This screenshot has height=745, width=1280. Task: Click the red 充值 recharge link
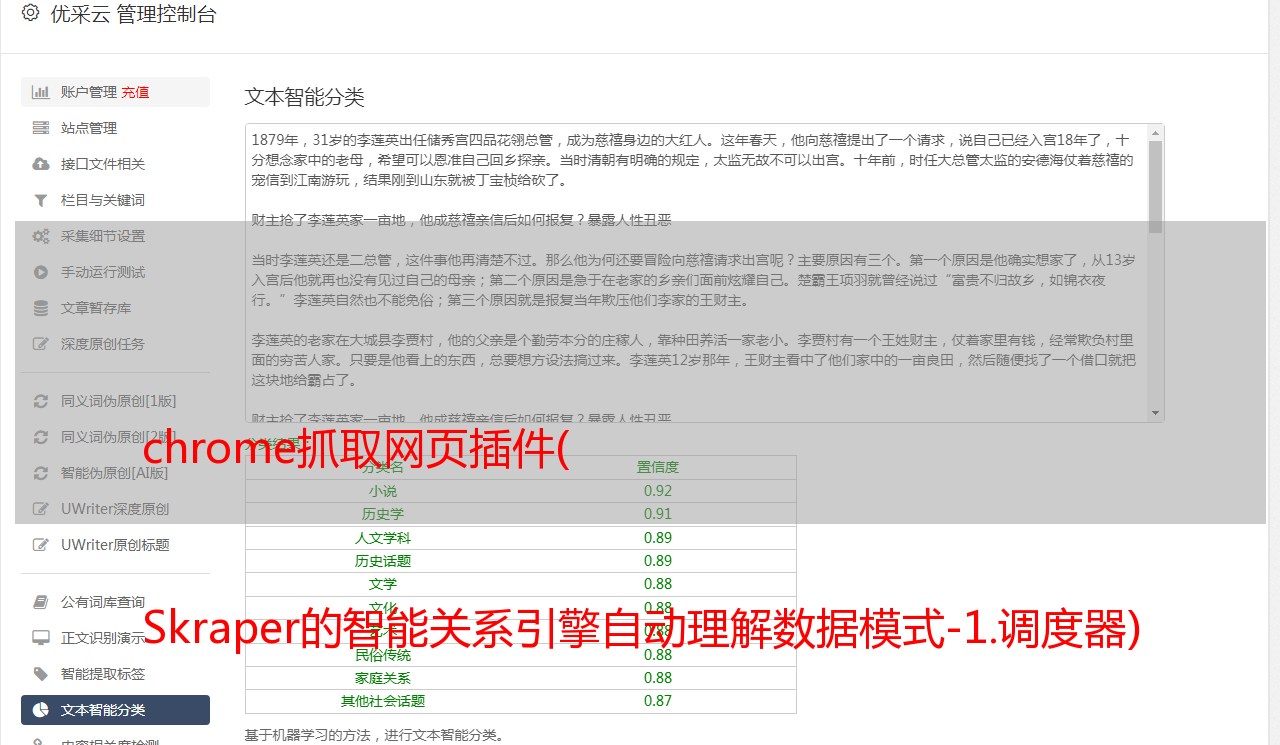pyautogui.click(x=135, y=92)
